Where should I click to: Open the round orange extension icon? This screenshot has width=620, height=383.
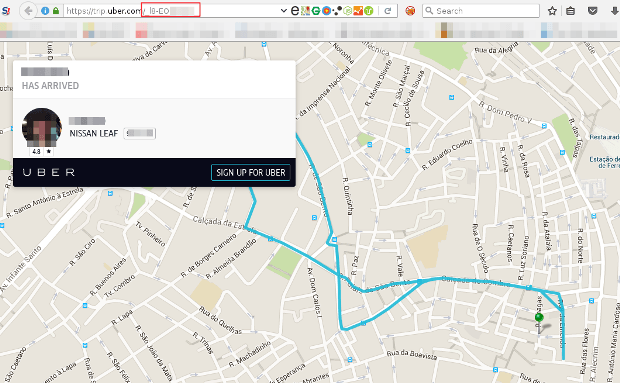click(410, 11)
